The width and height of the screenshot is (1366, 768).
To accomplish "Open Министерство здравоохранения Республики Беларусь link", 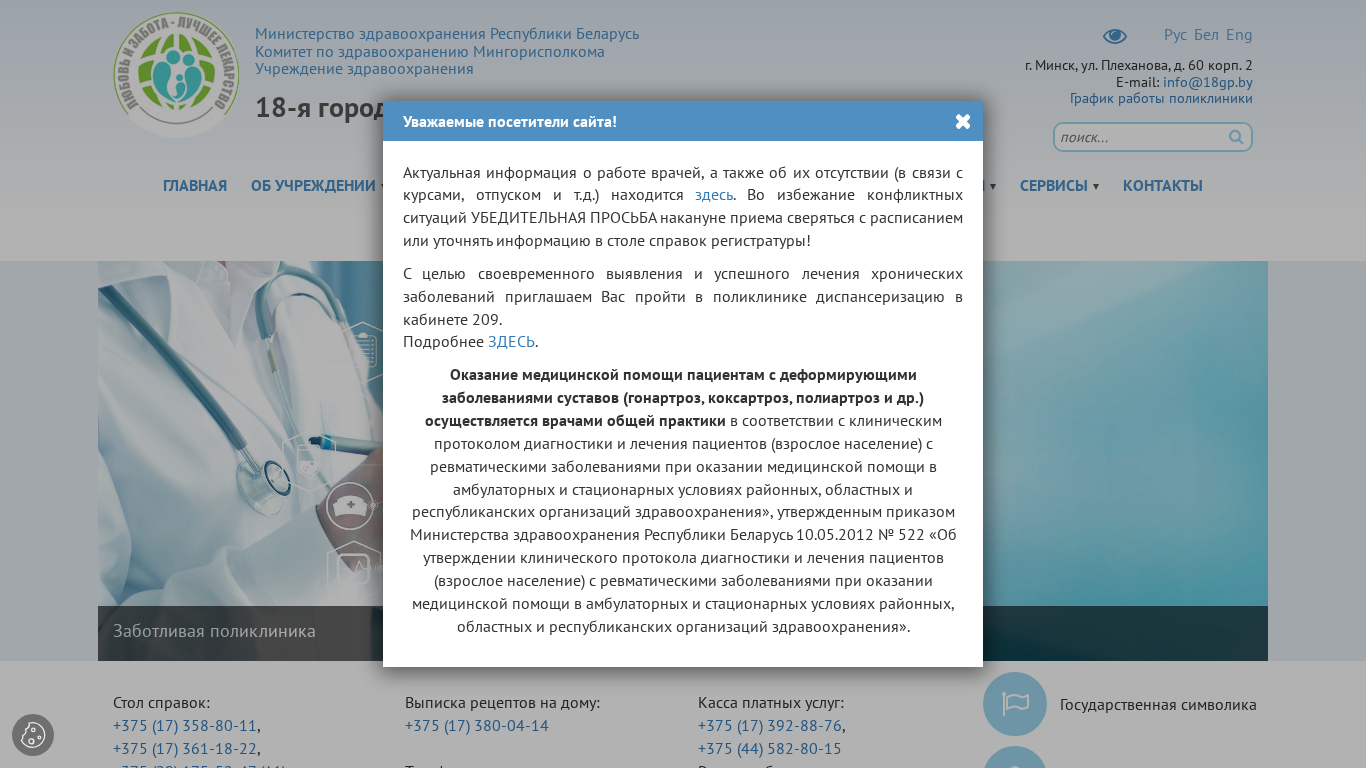I will [447, 34].
